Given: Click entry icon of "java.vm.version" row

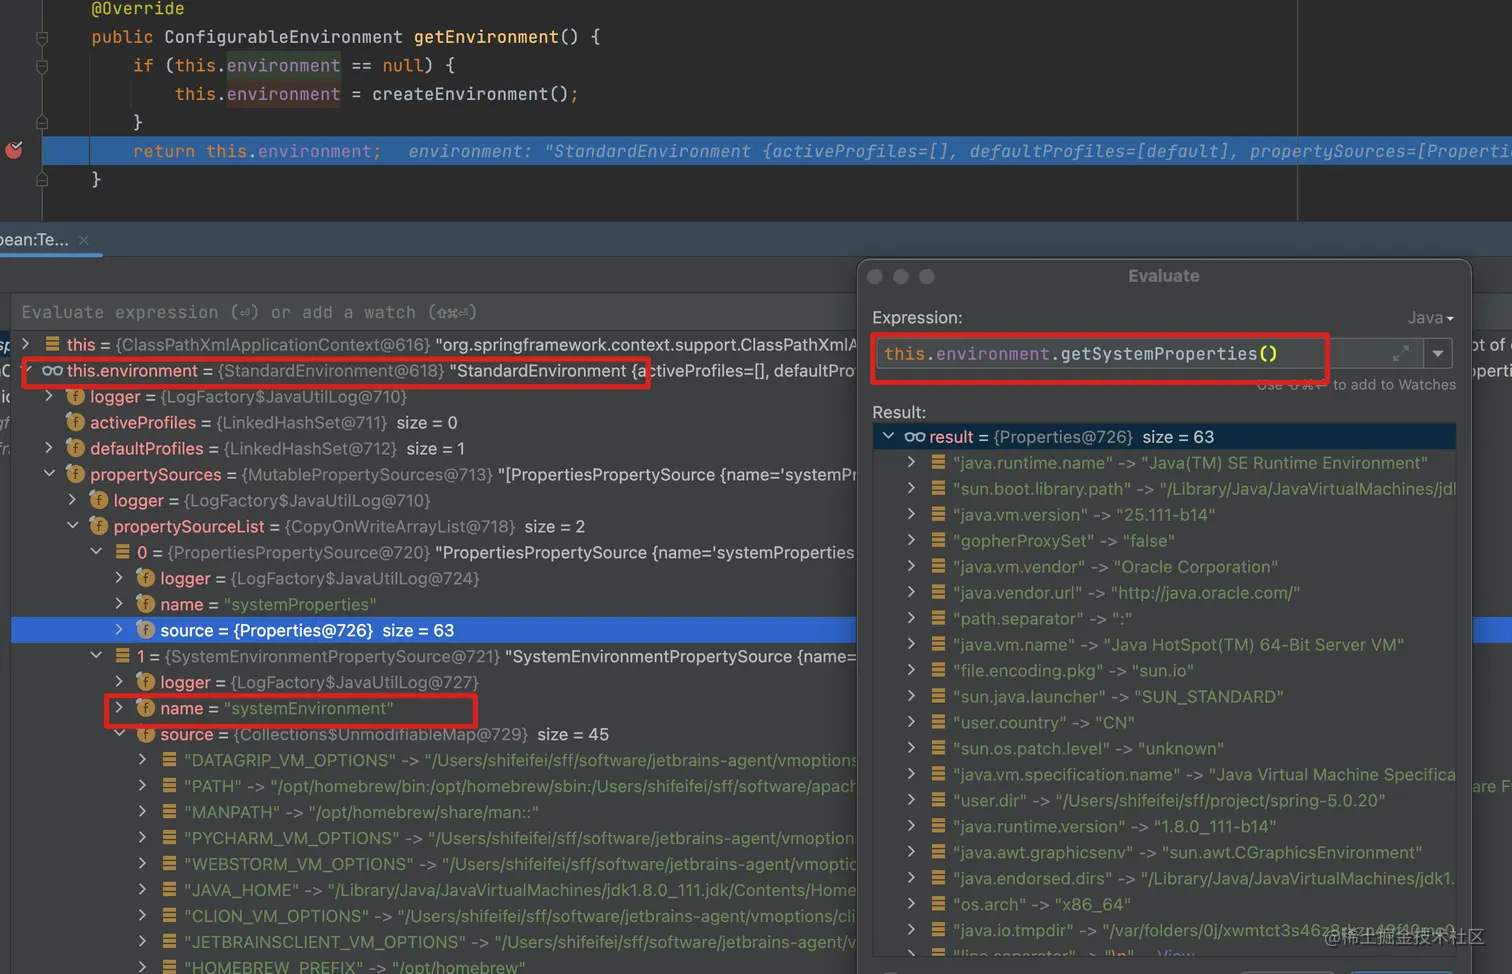Looking at the screenshot, I should [x=938, y=514].
